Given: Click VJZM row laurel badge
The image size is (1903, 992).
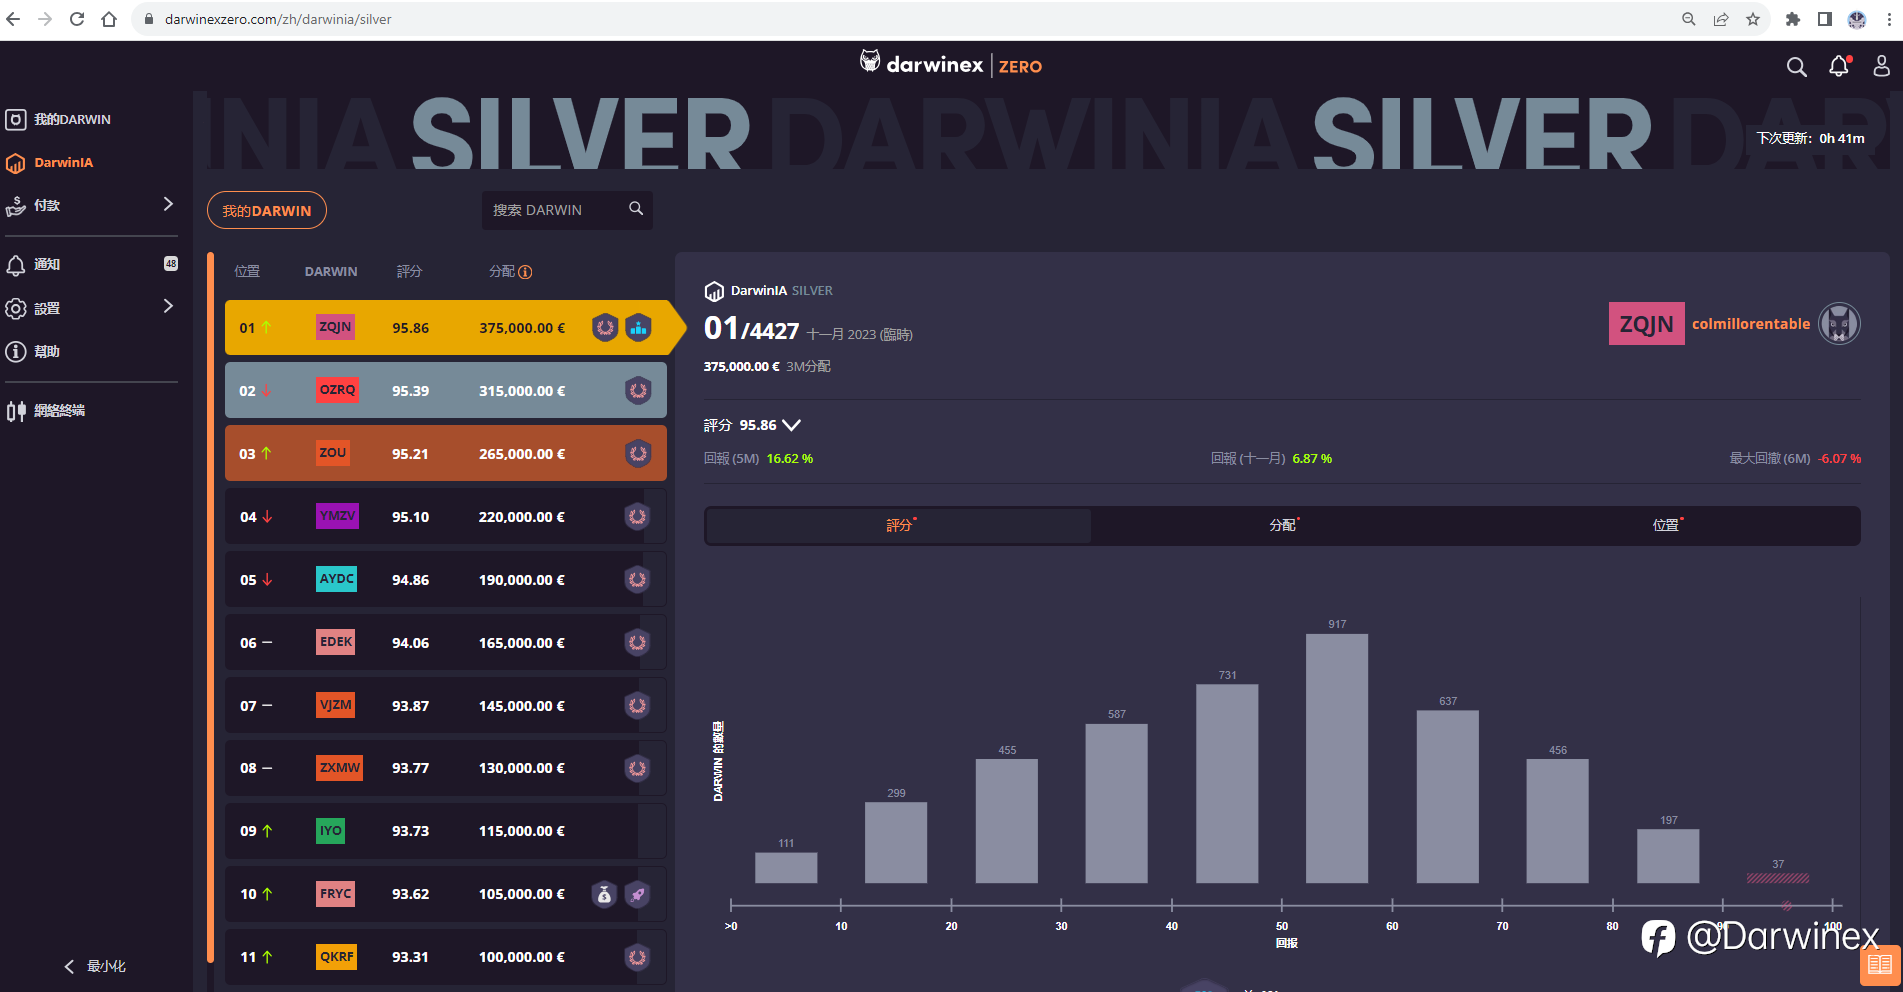Looking at the screenshot, I should pyautogui.click(x=638, y=706).
